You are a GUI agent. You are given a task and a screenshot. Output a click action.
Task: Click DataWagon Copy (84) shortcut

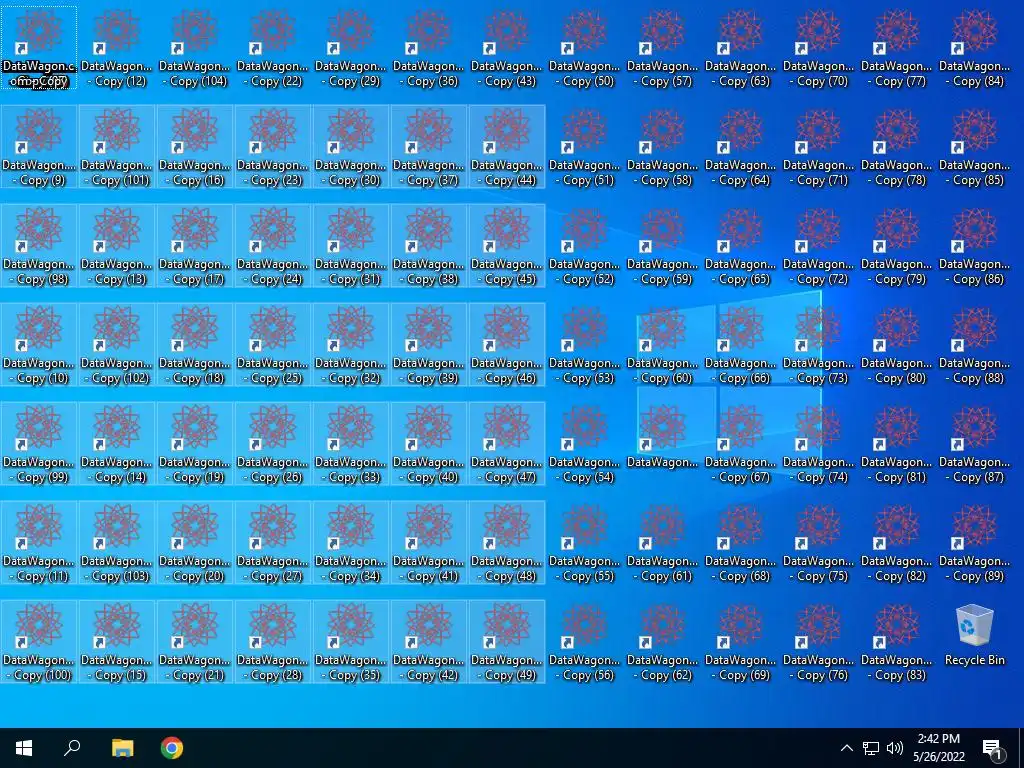pyautogui.click(x=974, y=48)
